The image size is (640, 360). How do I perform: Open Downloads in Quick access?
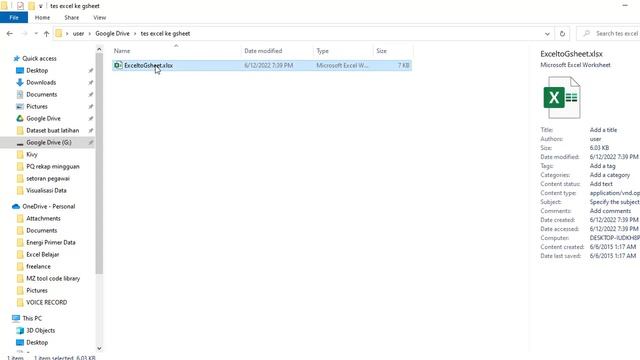pyautogui.click(x=41, y=82)
